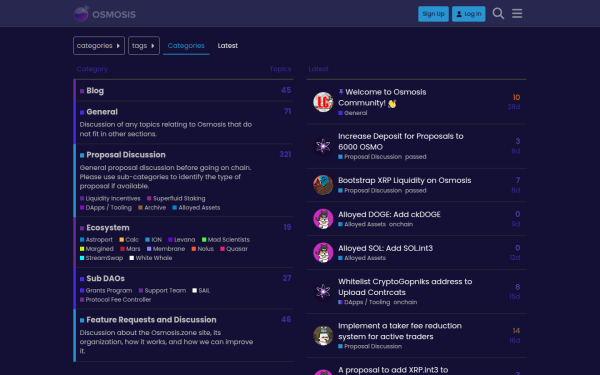This screenshot has height=375, width=600.
Task: Click 'passed' tag under Increase Deposit topic
Action: click(416, 157)
